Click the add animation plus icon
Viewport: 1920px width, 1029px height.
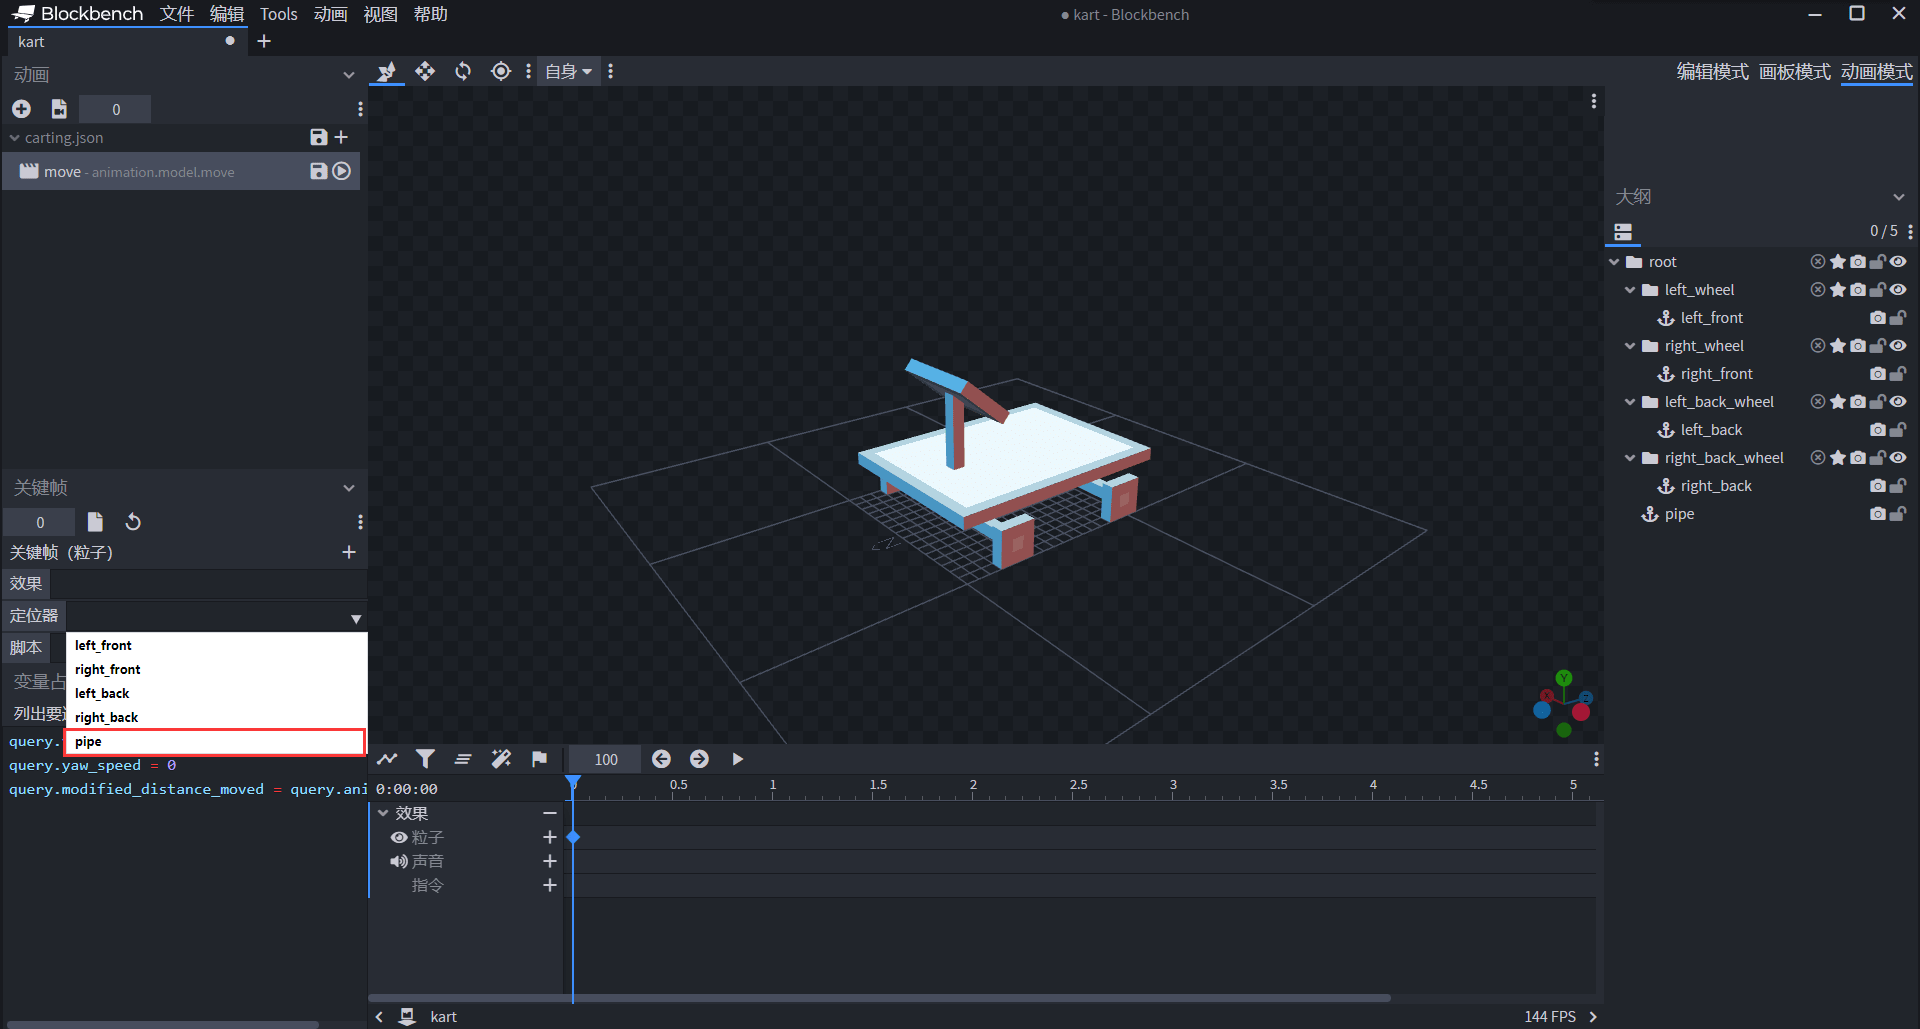pos(21,109)
